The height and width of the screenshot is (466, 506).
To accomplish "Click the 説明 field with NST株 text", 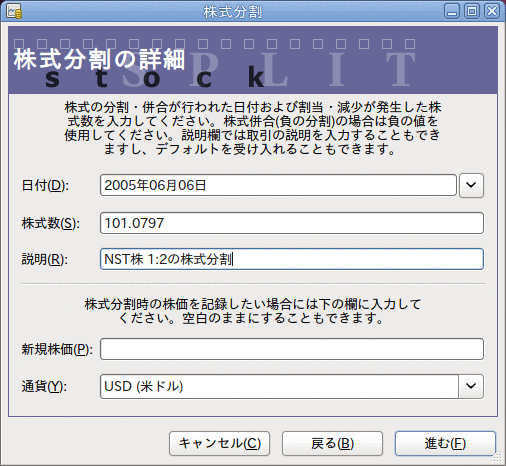I will coord(292,259).
